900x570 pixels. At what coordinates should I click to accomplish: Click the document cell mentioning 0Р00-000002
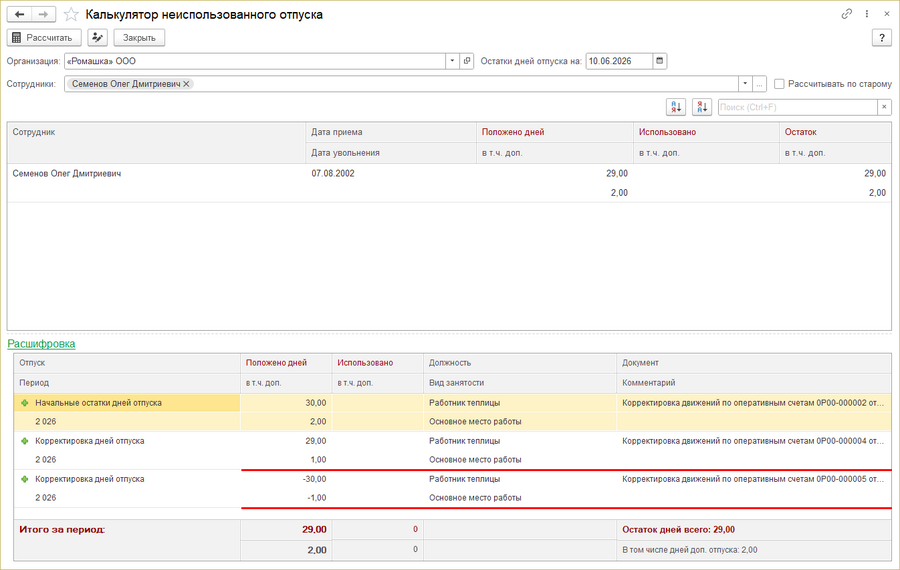(x=754, y=403)
